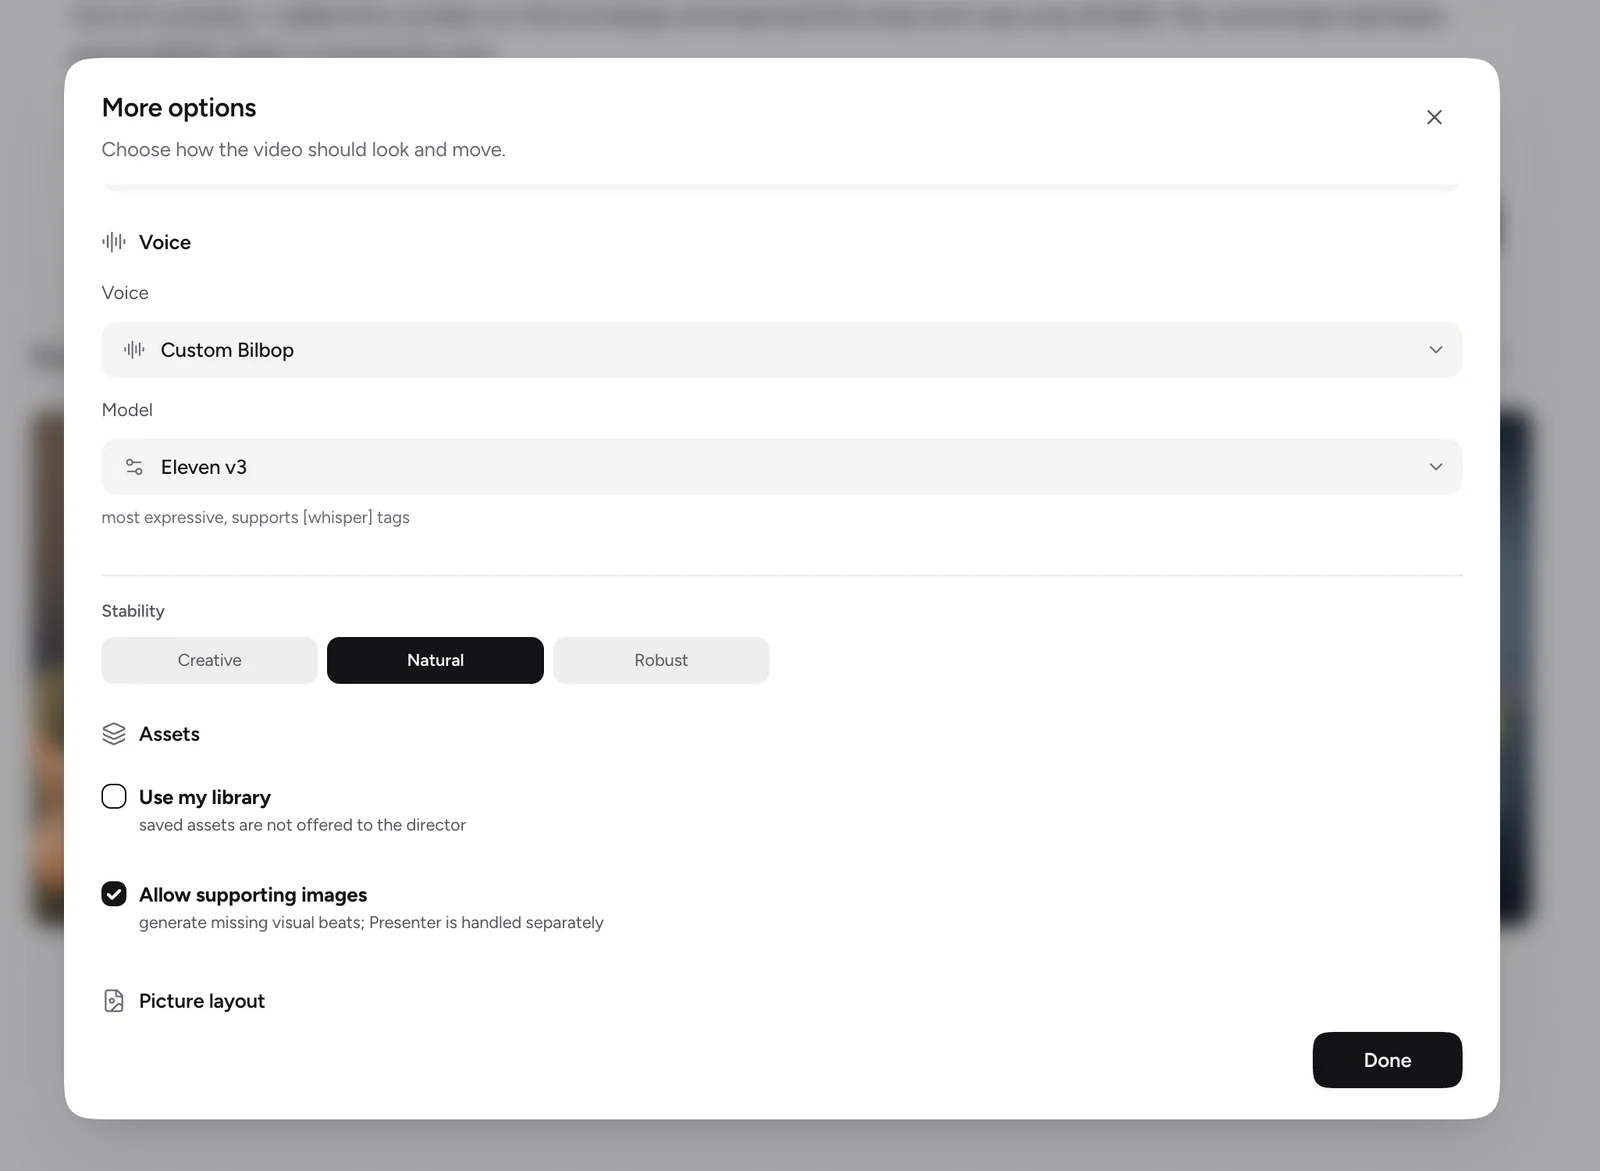The width and height of the screenshot is (1600, 1171).
Task: Click 'saved assets are not offered to the director'
Action: [x=302, y=825]
